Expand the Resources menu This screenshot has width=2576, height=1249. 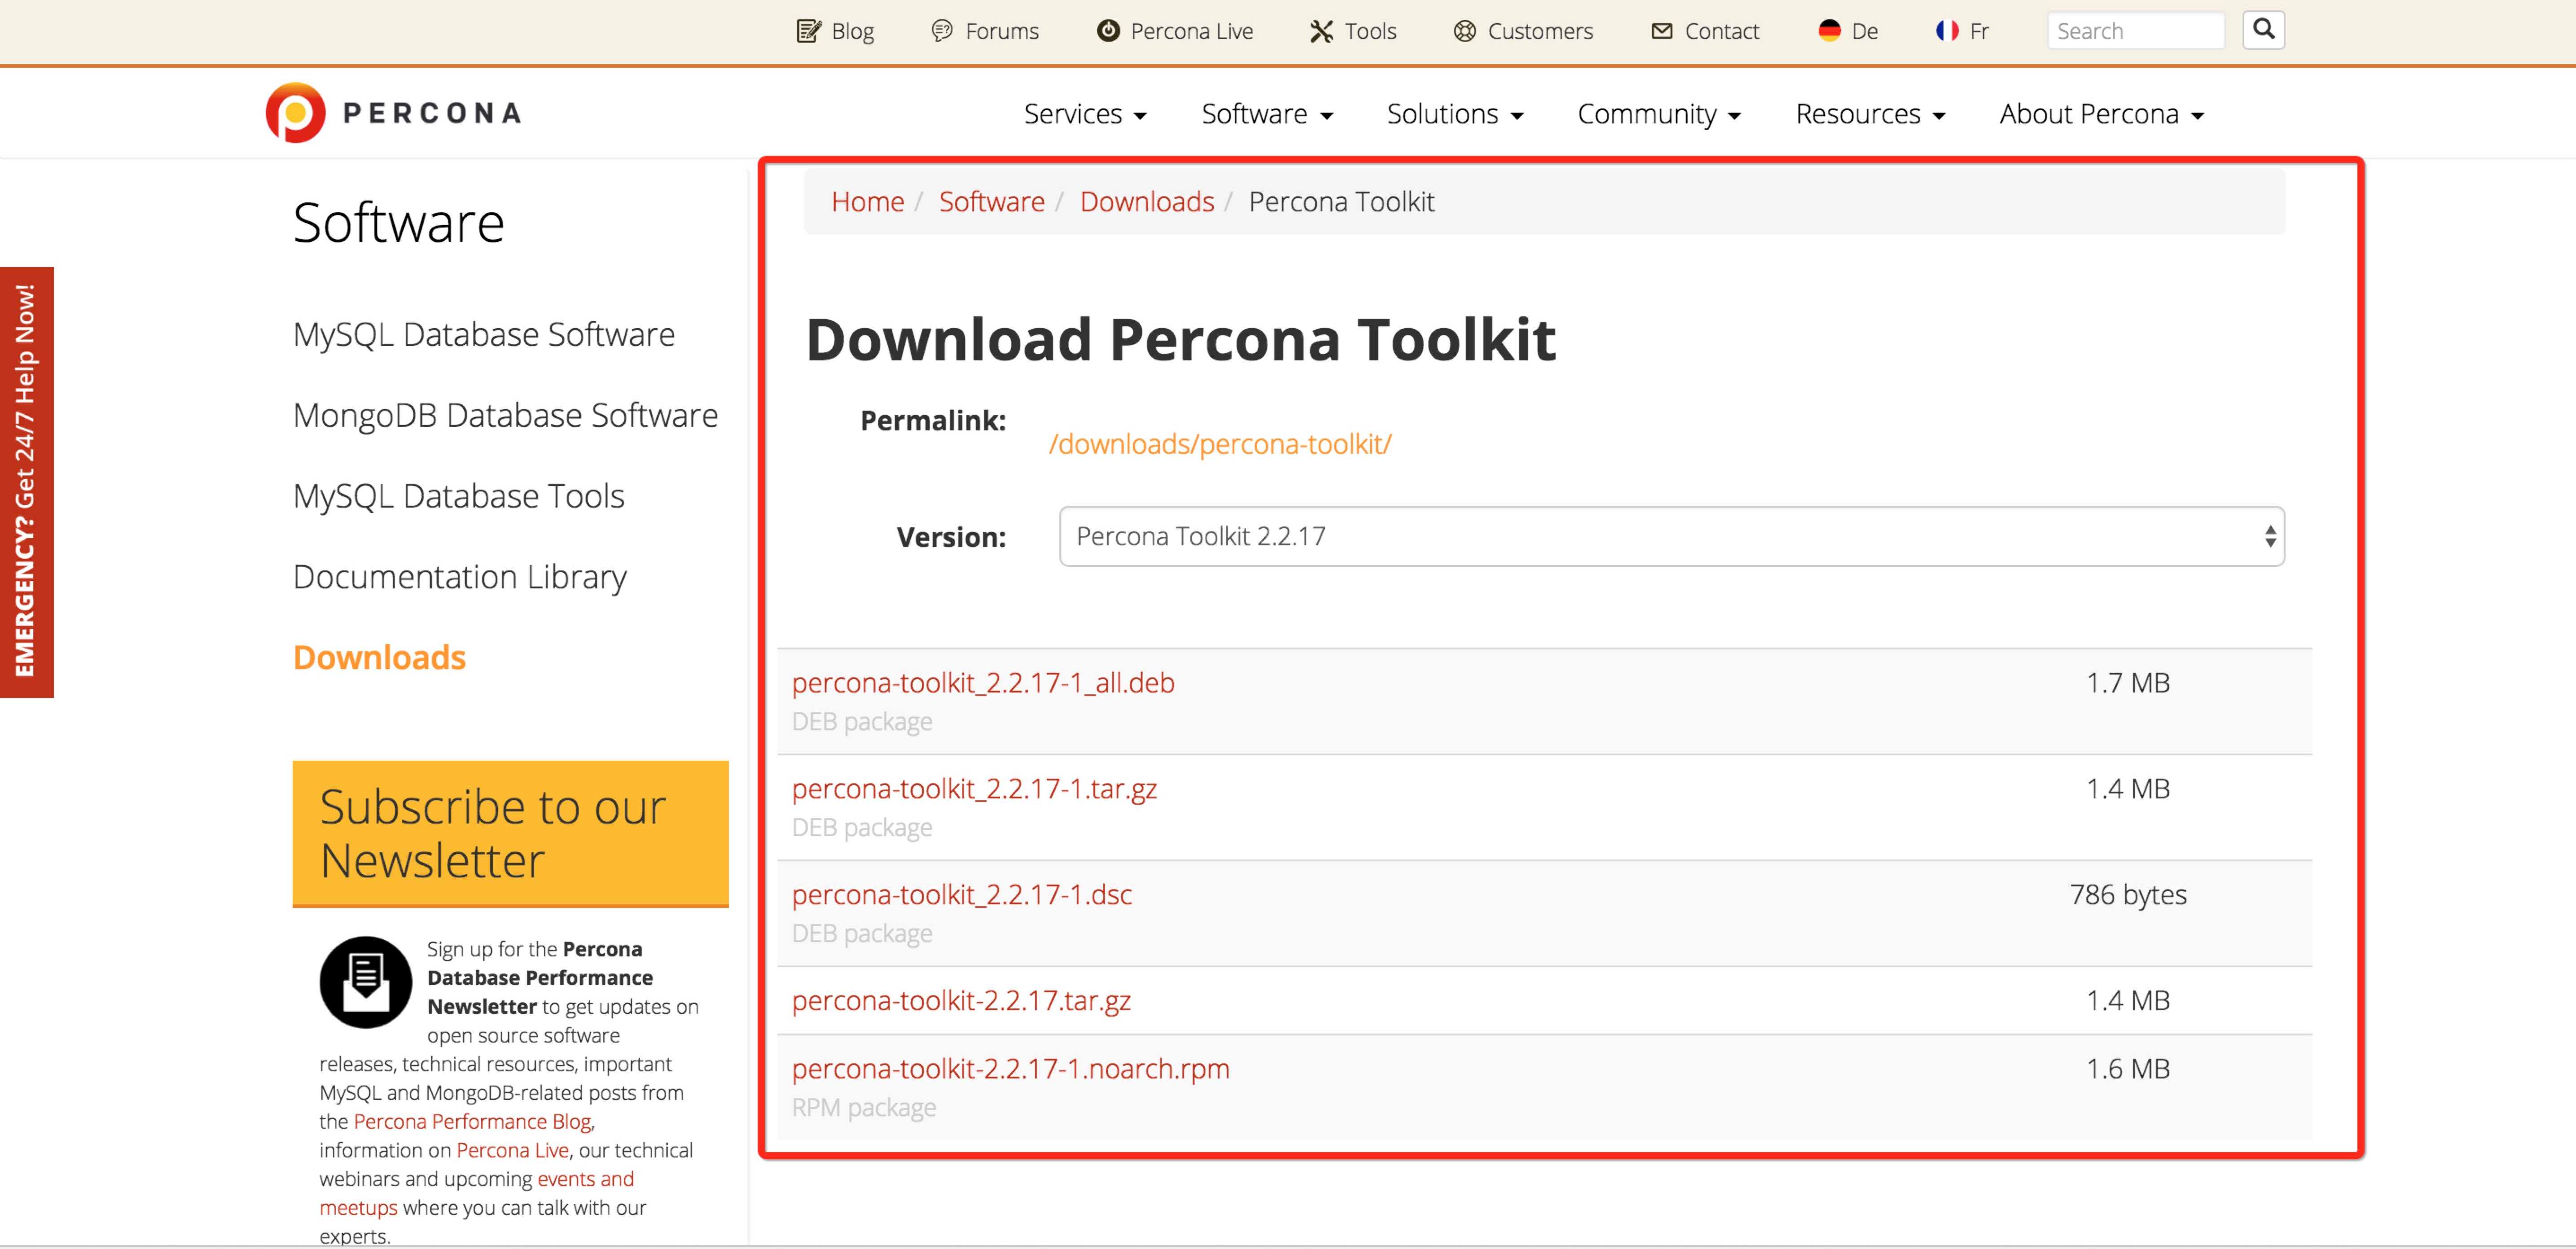1870,114
